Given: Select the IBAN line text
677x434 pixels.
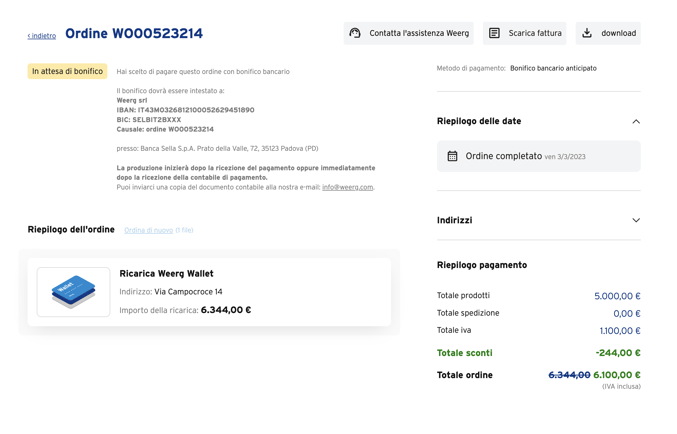Looking at the screenshot, I should (185, 110).
